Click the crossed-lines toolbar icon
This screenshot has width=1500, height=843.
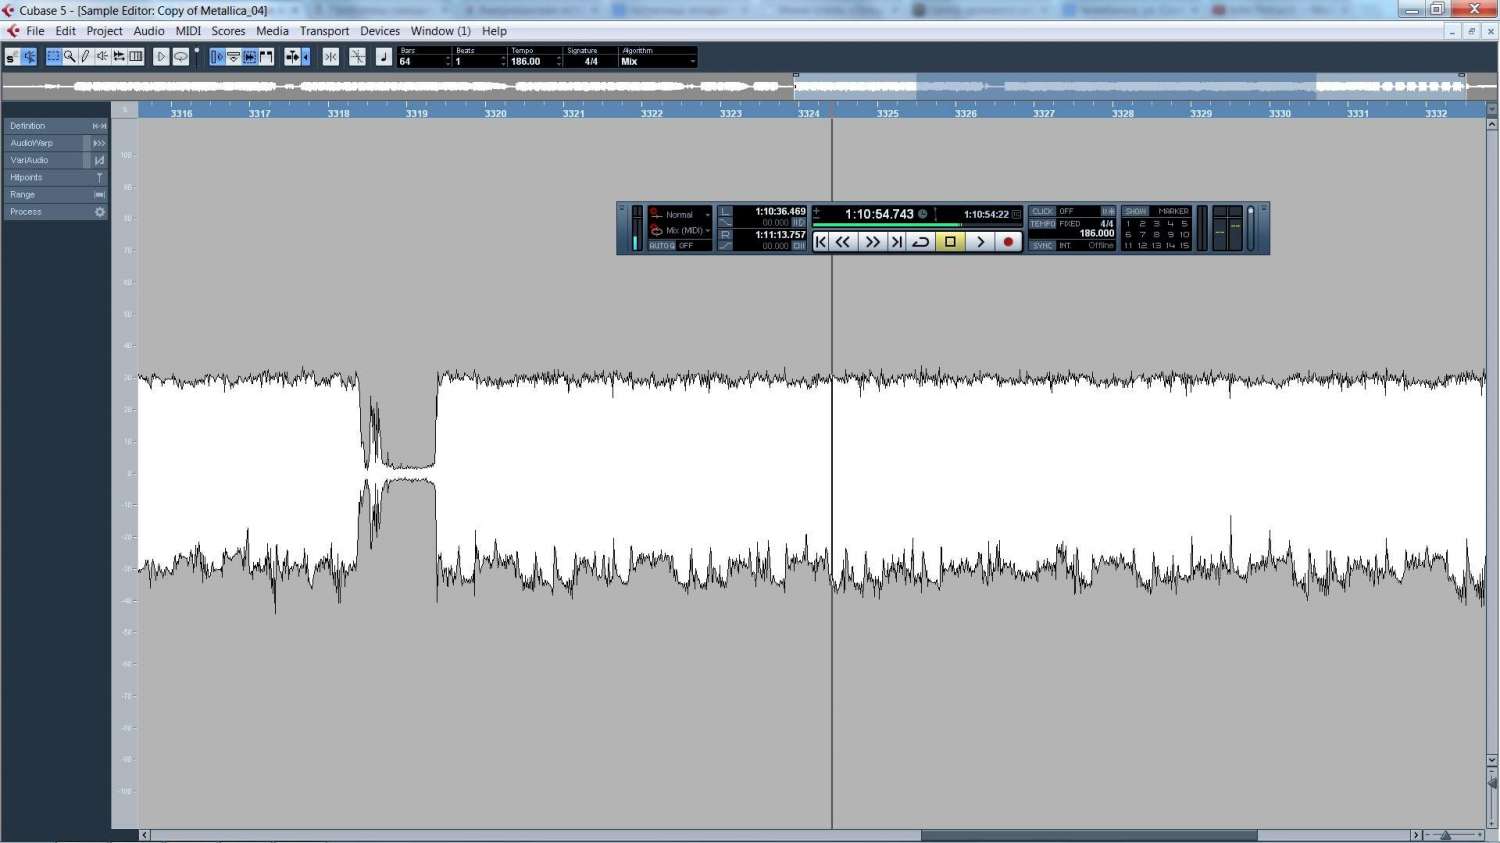point(357,57)
